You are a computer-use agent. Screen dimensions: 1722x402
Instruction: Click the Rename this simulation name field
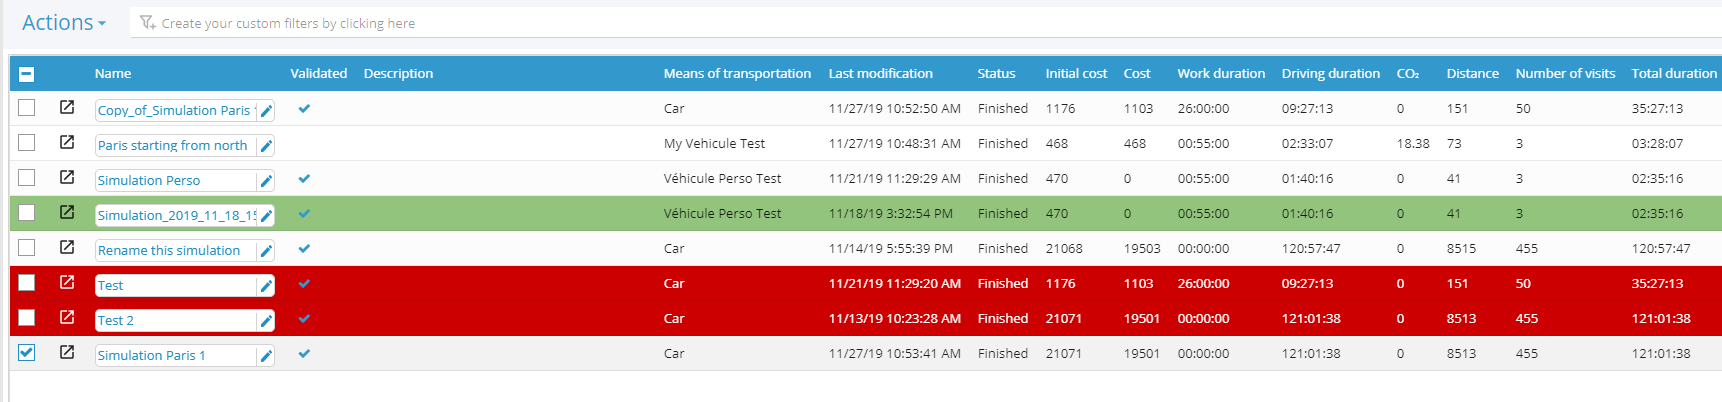tap(169, 251)
